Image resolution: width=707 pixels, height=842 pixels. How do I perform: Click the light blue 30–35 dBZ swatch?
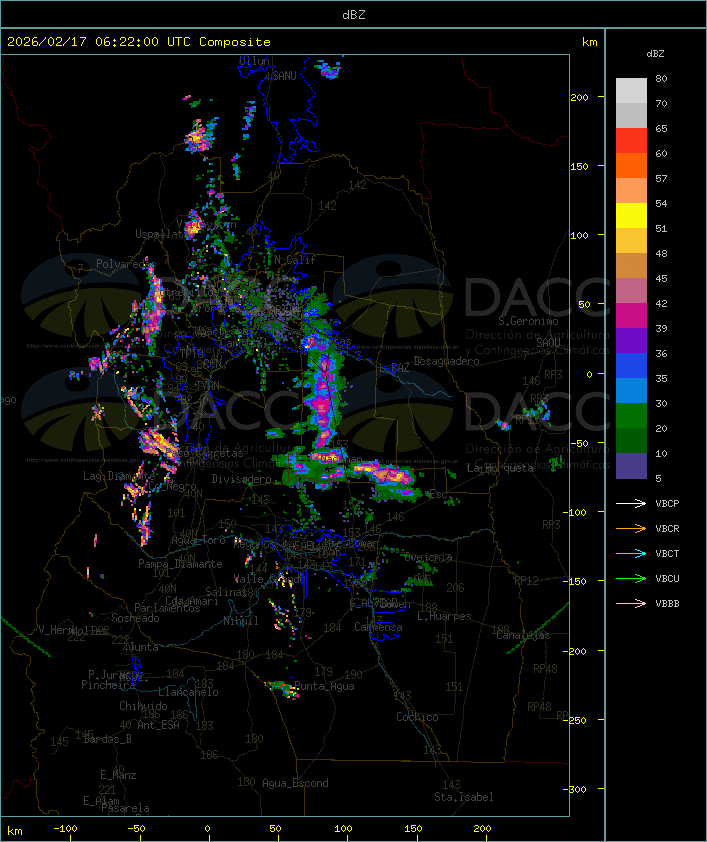(x=631, y=390)
